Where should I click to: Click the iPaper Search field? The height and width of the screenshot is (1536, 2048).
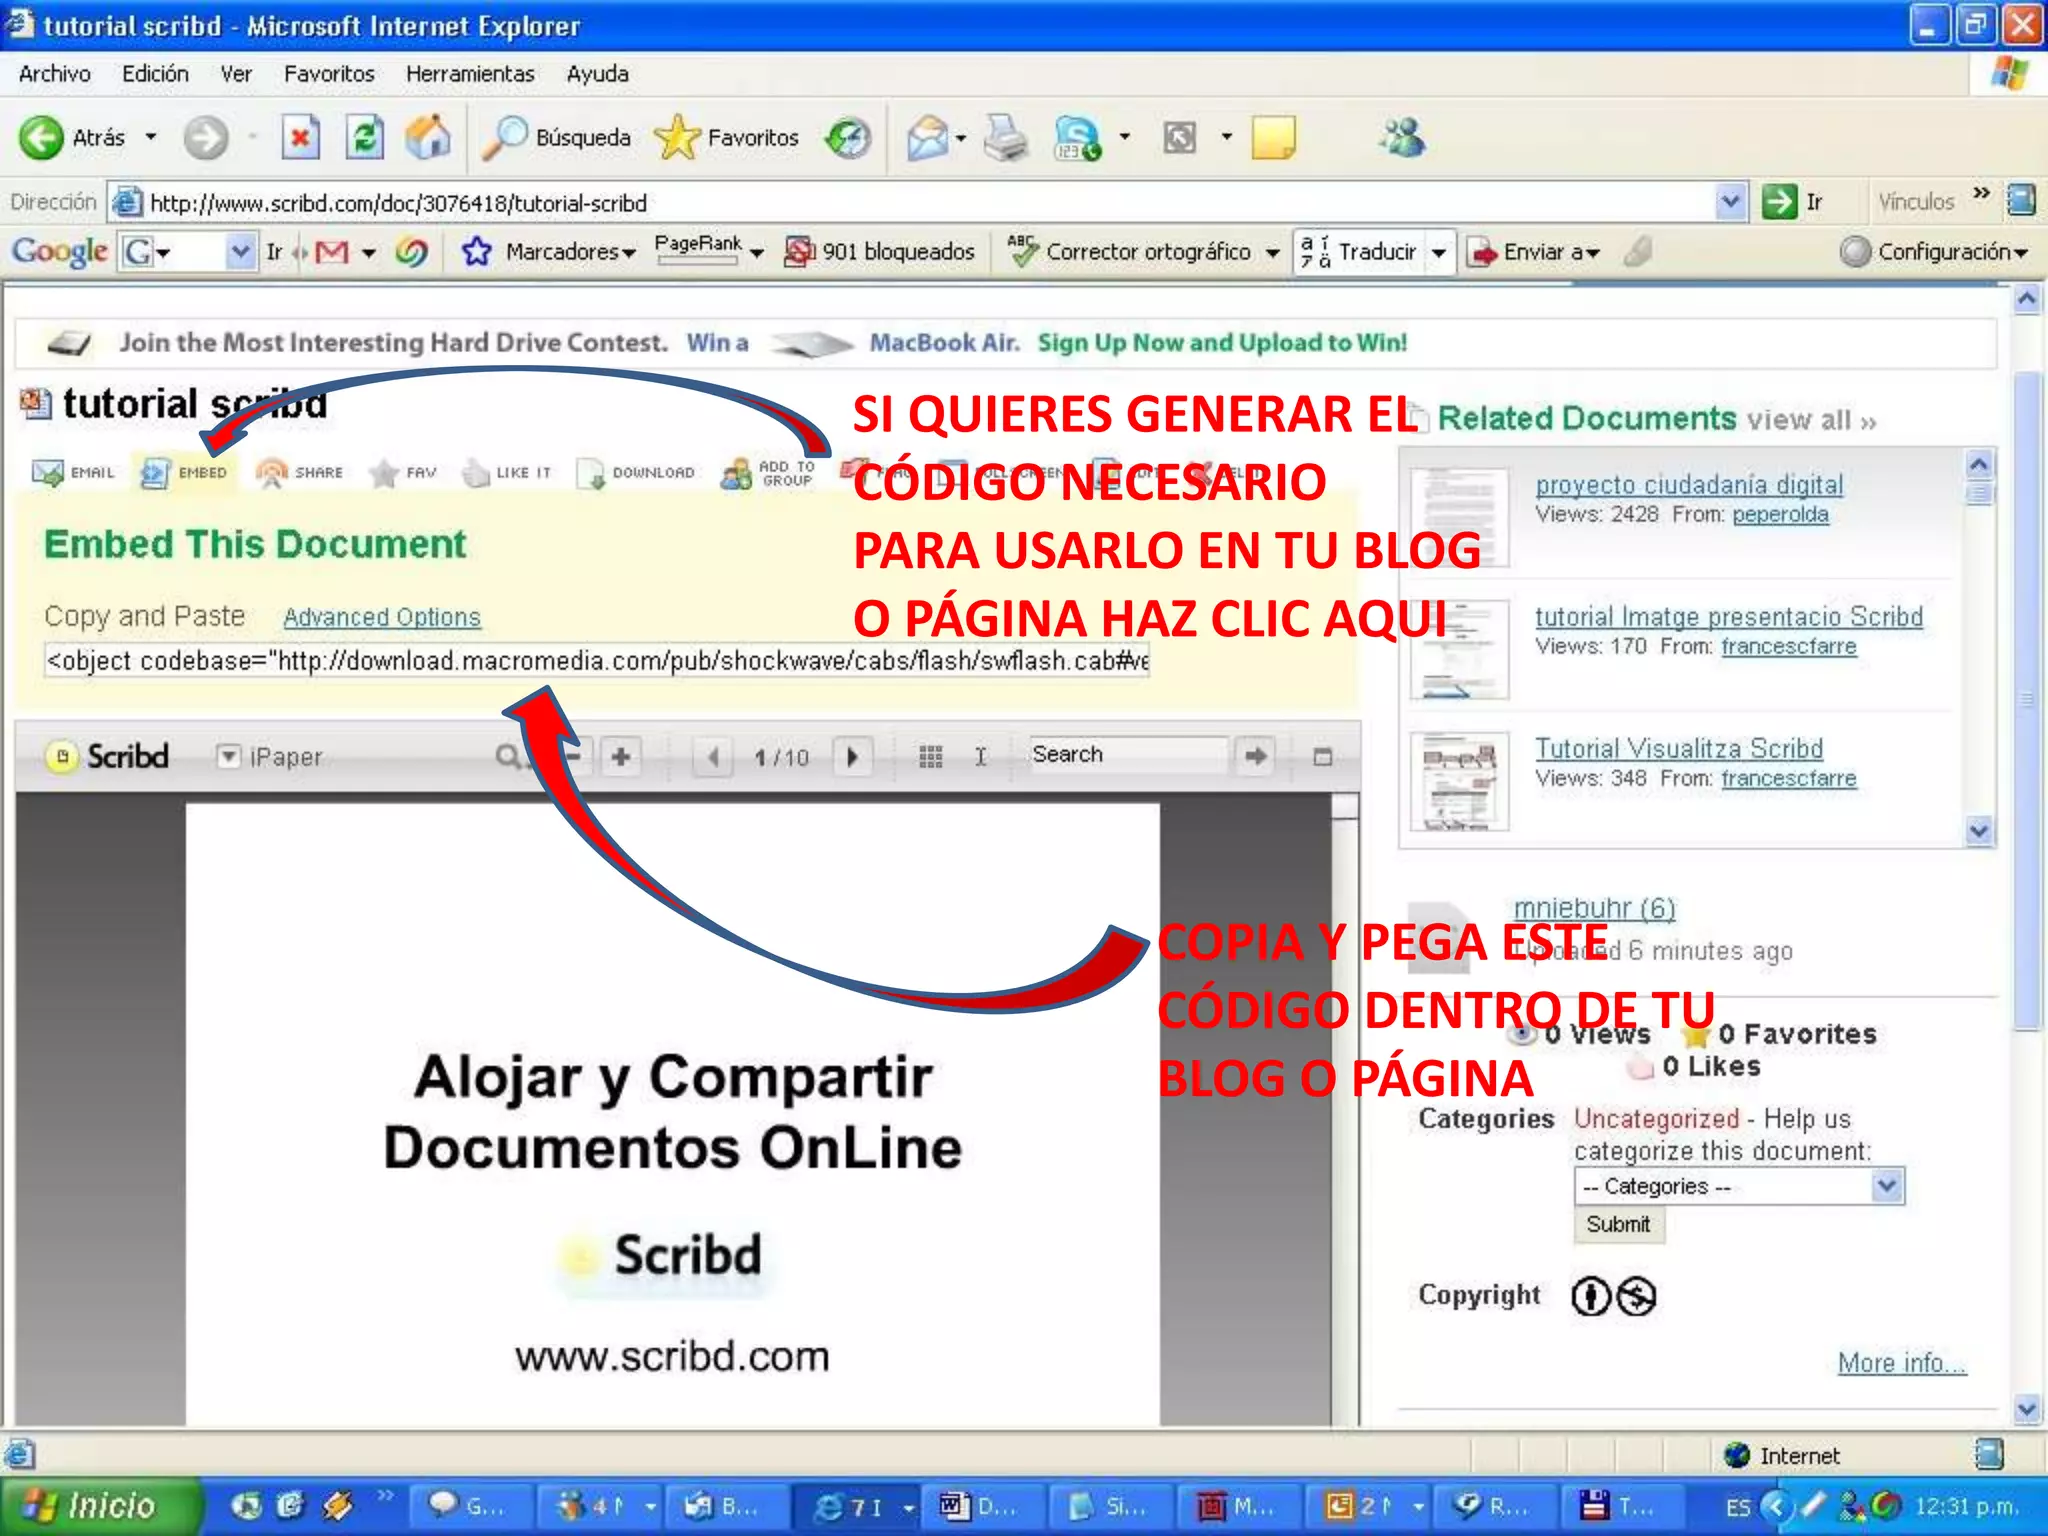[x=1128, y=755]
